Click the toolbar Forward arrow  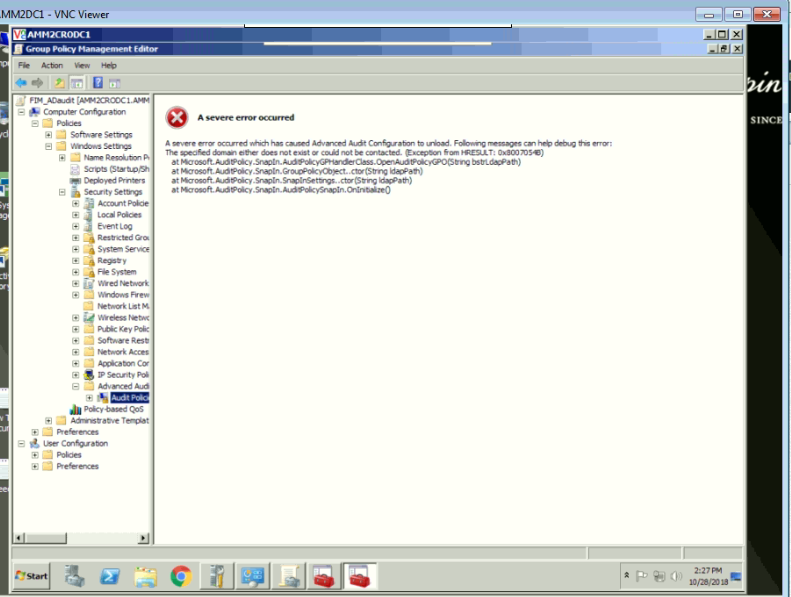tap(37, 83)
